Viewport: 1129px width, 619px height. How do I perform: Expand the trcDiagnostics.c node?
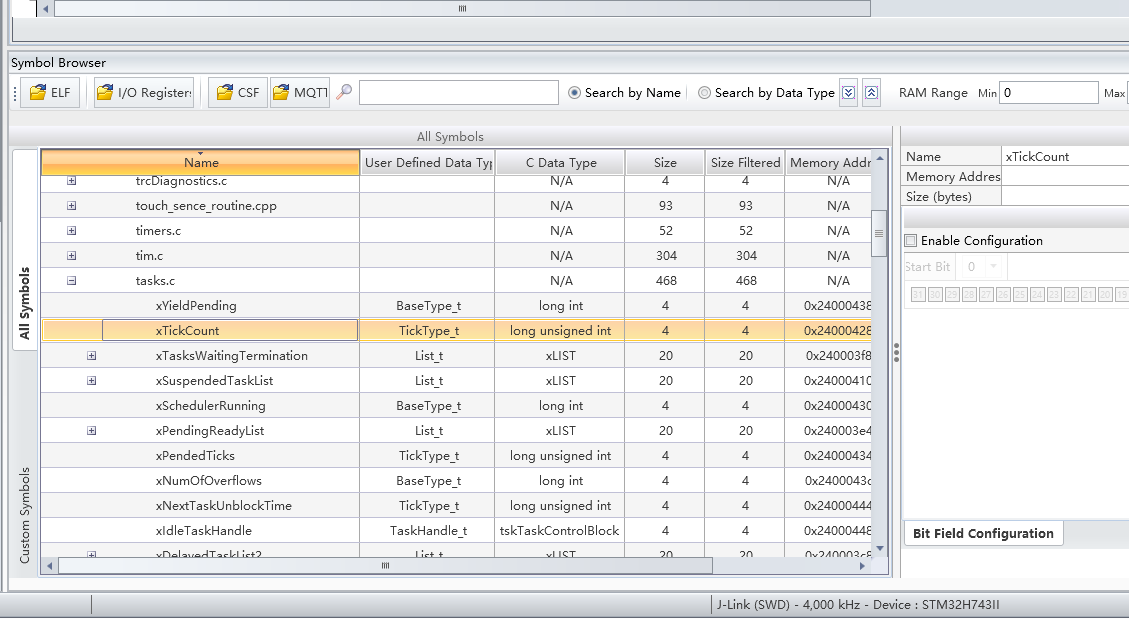pos(71,181)
